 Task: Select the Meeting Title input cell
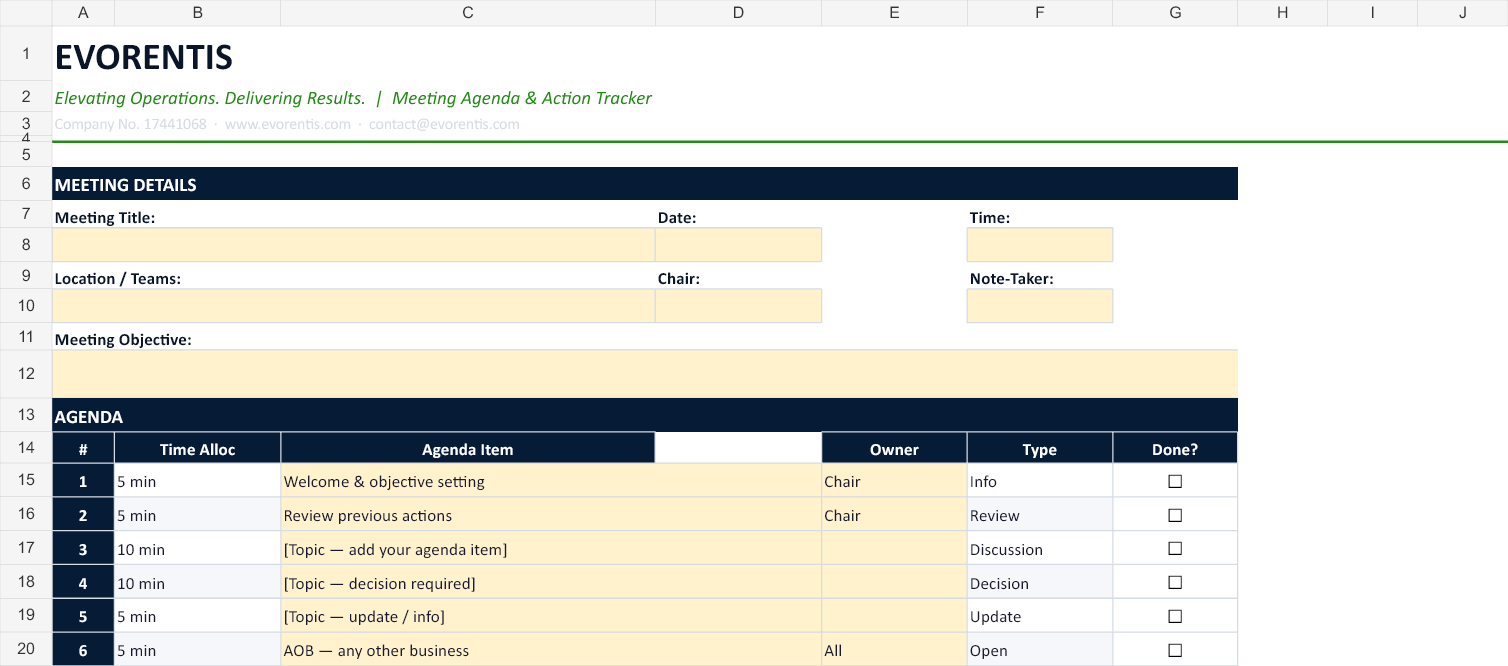(353, 245)
